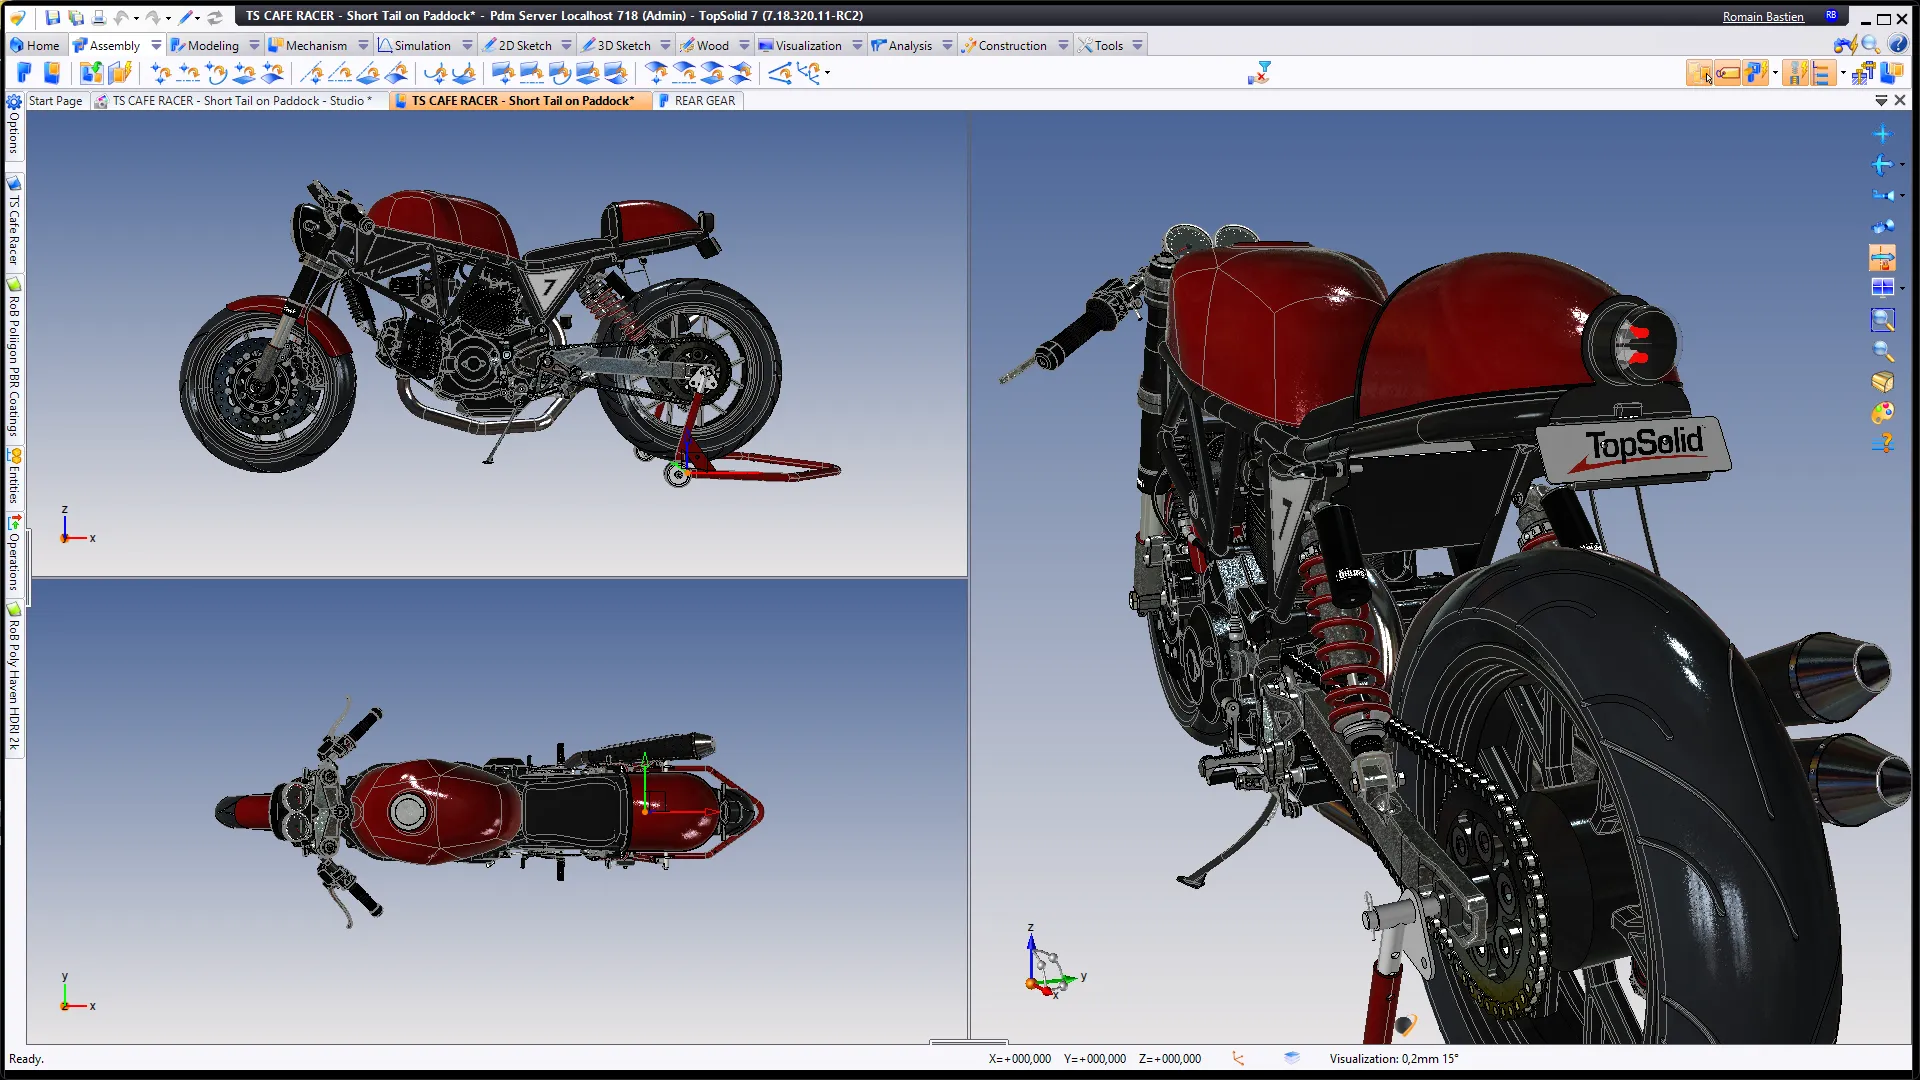Click the Save icon in the quick access bar
This screenshot has height=1080, width=1920.
coord(52,17)
